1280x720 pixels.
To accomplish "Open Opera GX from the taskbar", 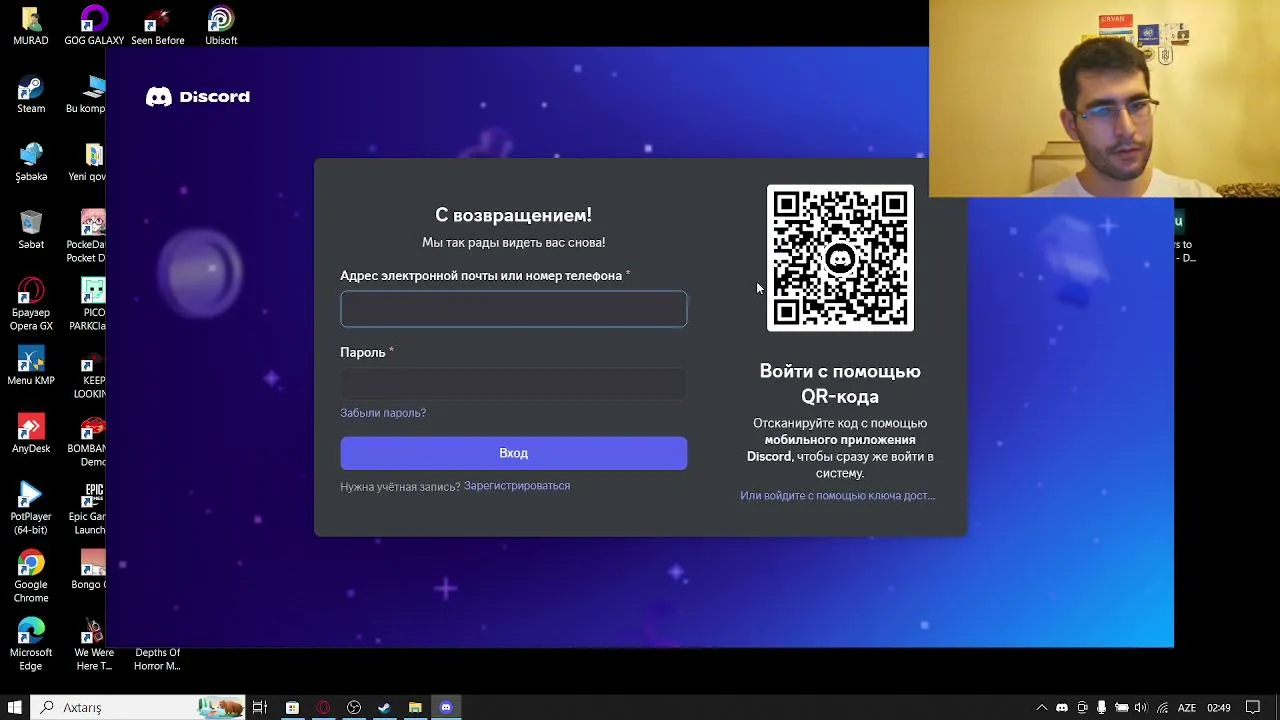I will click(x=323, y=708).
